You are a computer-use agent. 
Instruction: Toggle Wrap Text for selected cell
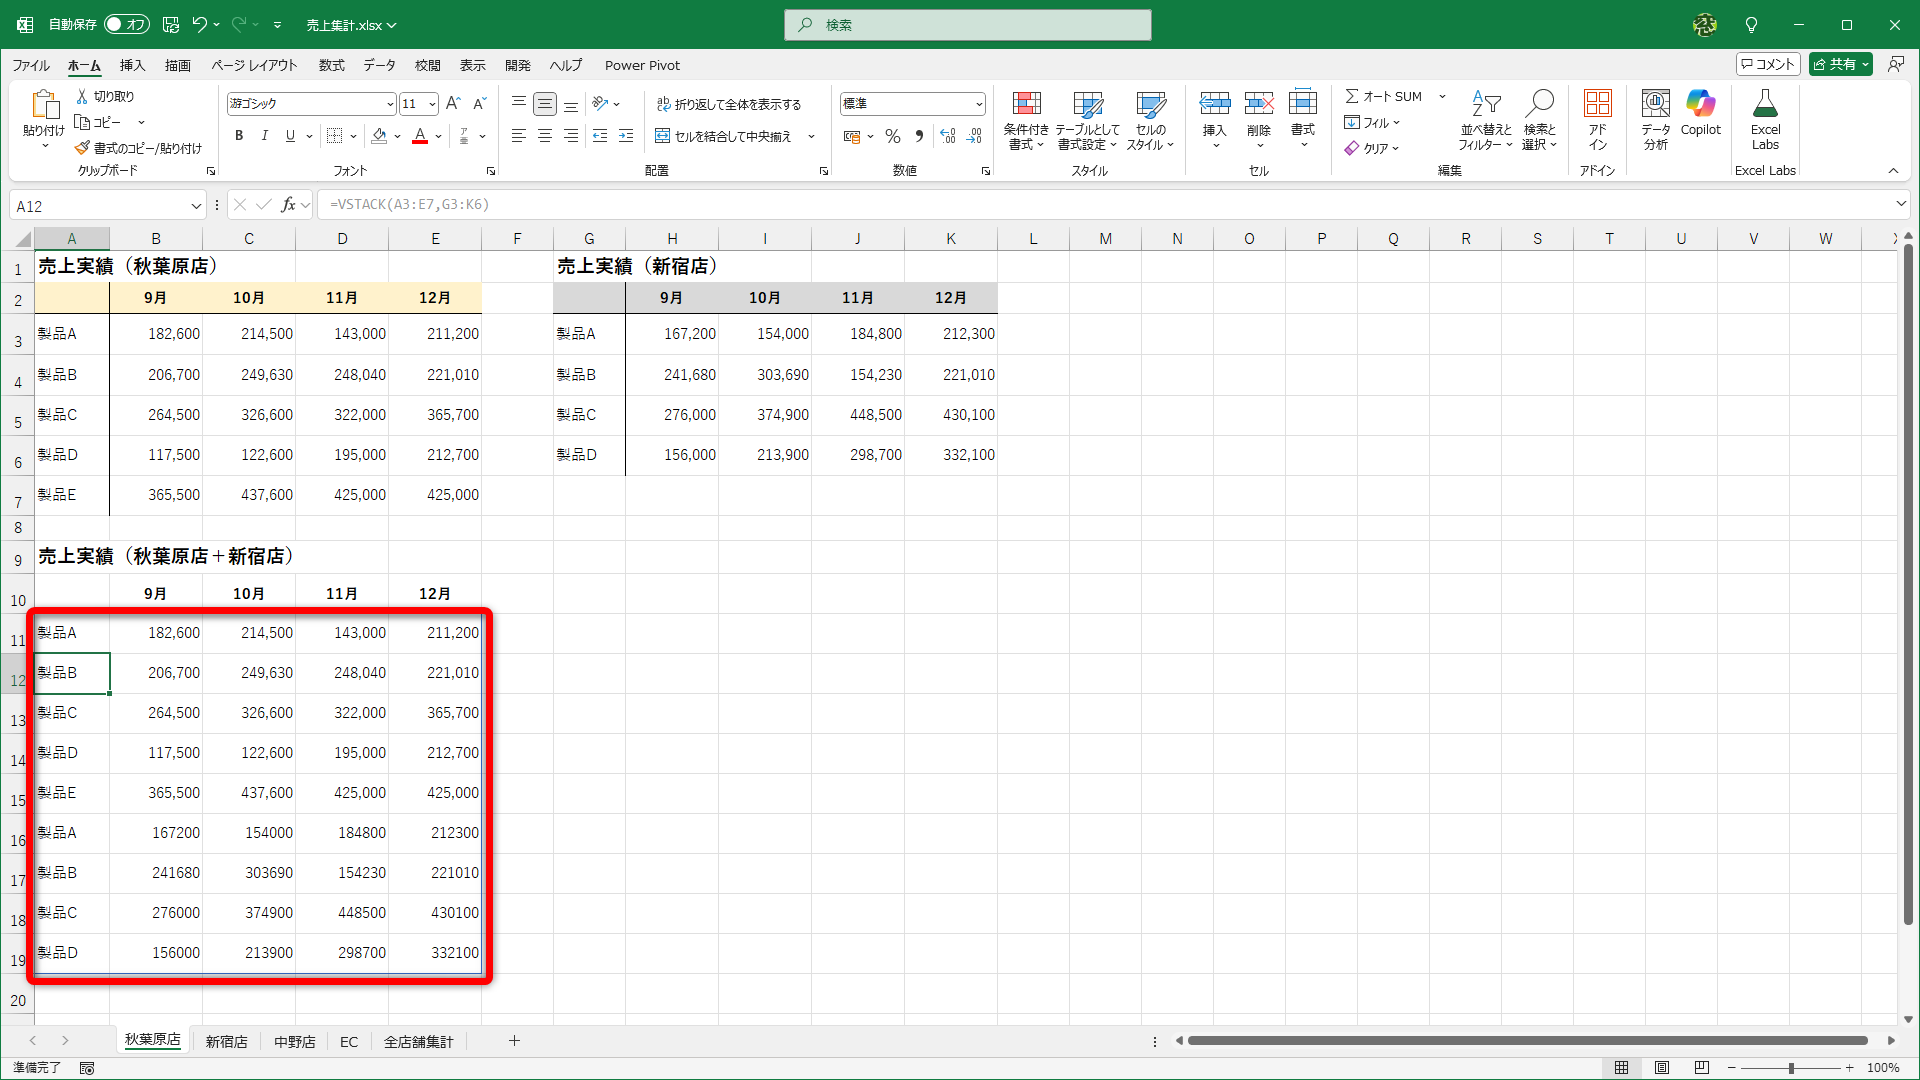(x=728, y=104)
